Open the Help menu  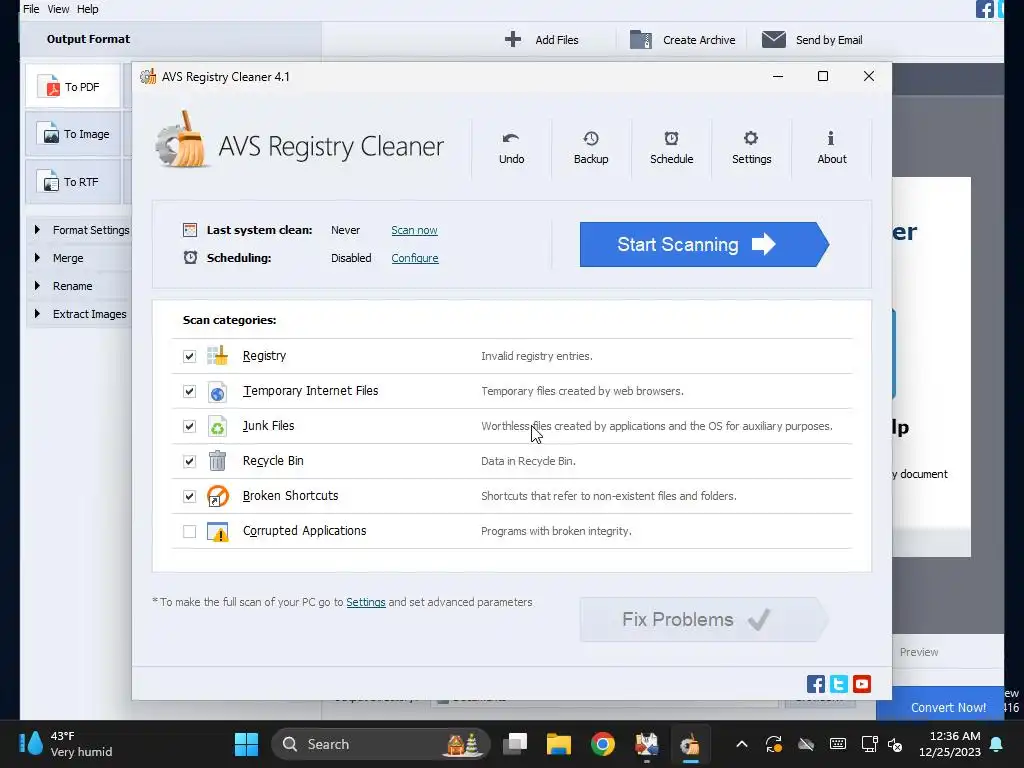pos(88,9)
